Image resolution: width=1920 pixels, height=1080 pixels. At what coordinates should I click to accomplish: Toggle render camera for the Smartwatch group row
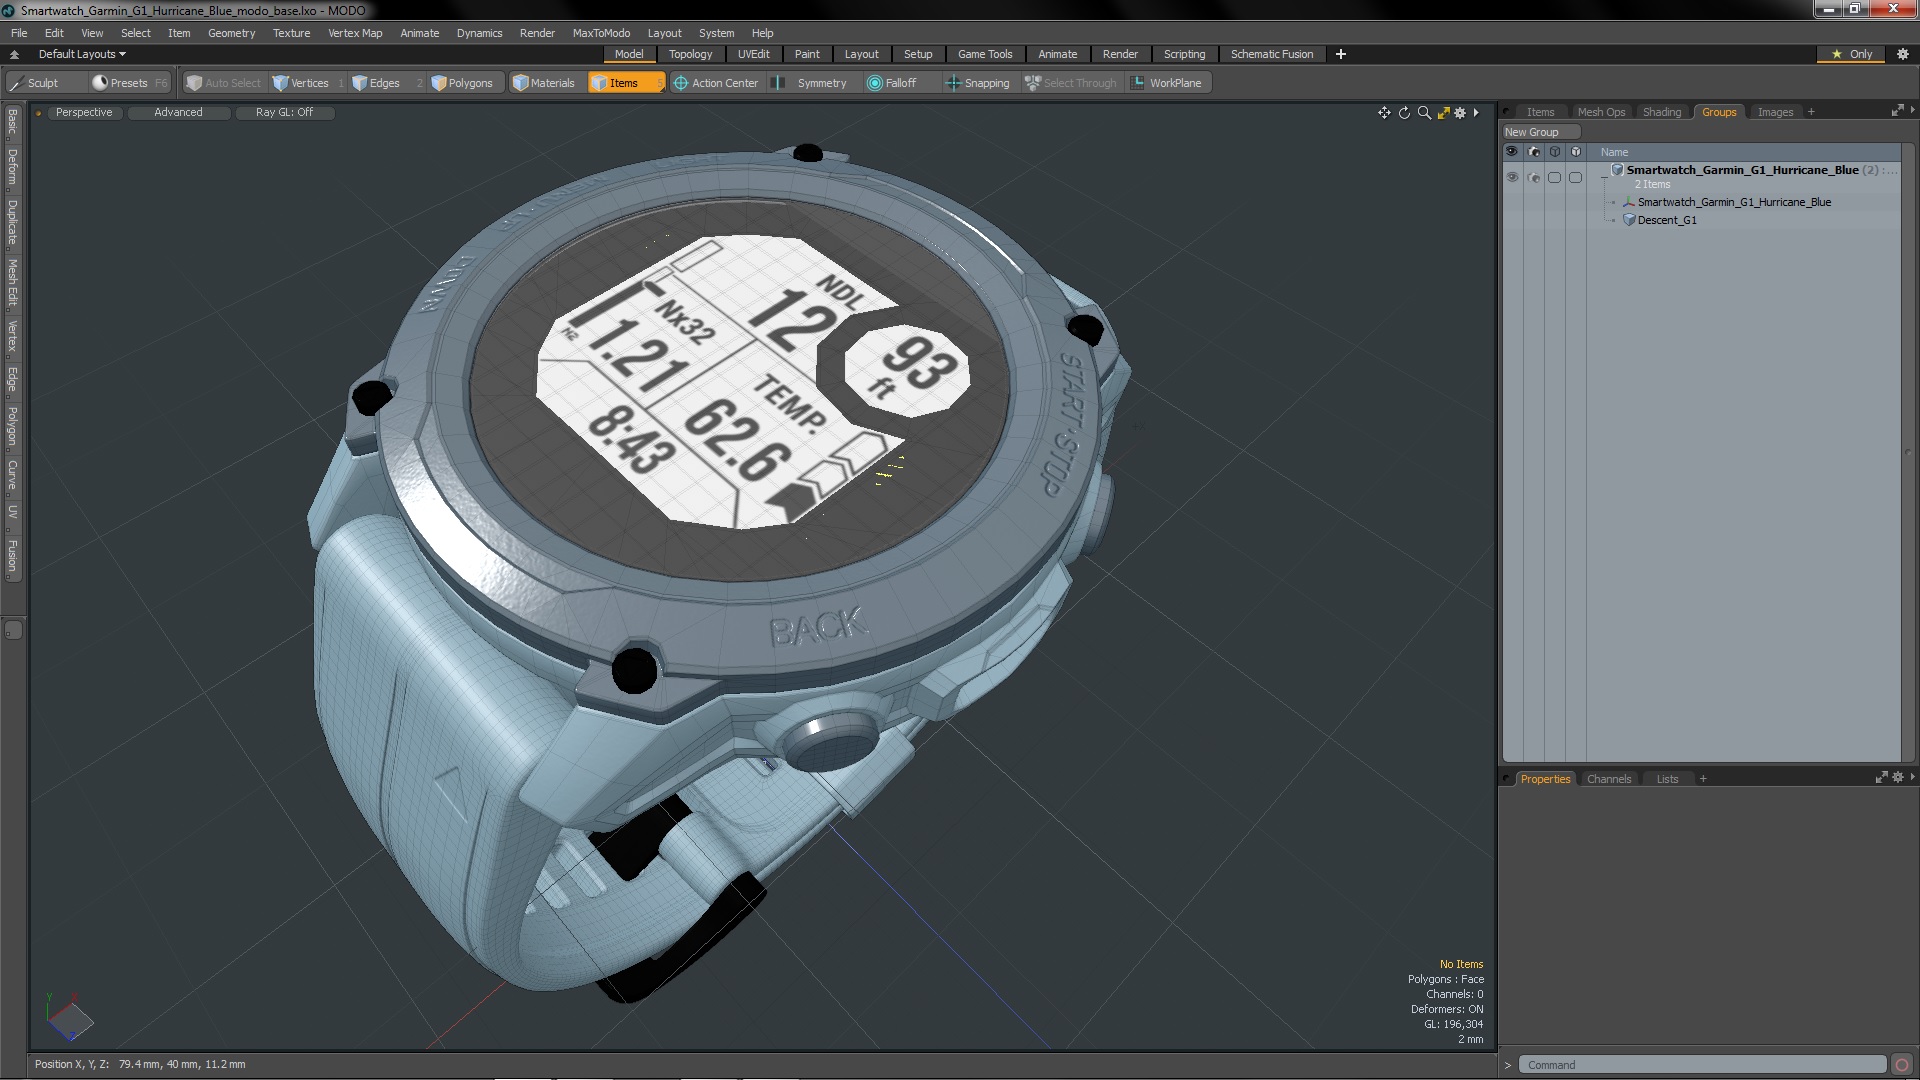[x=1534, y=177]
